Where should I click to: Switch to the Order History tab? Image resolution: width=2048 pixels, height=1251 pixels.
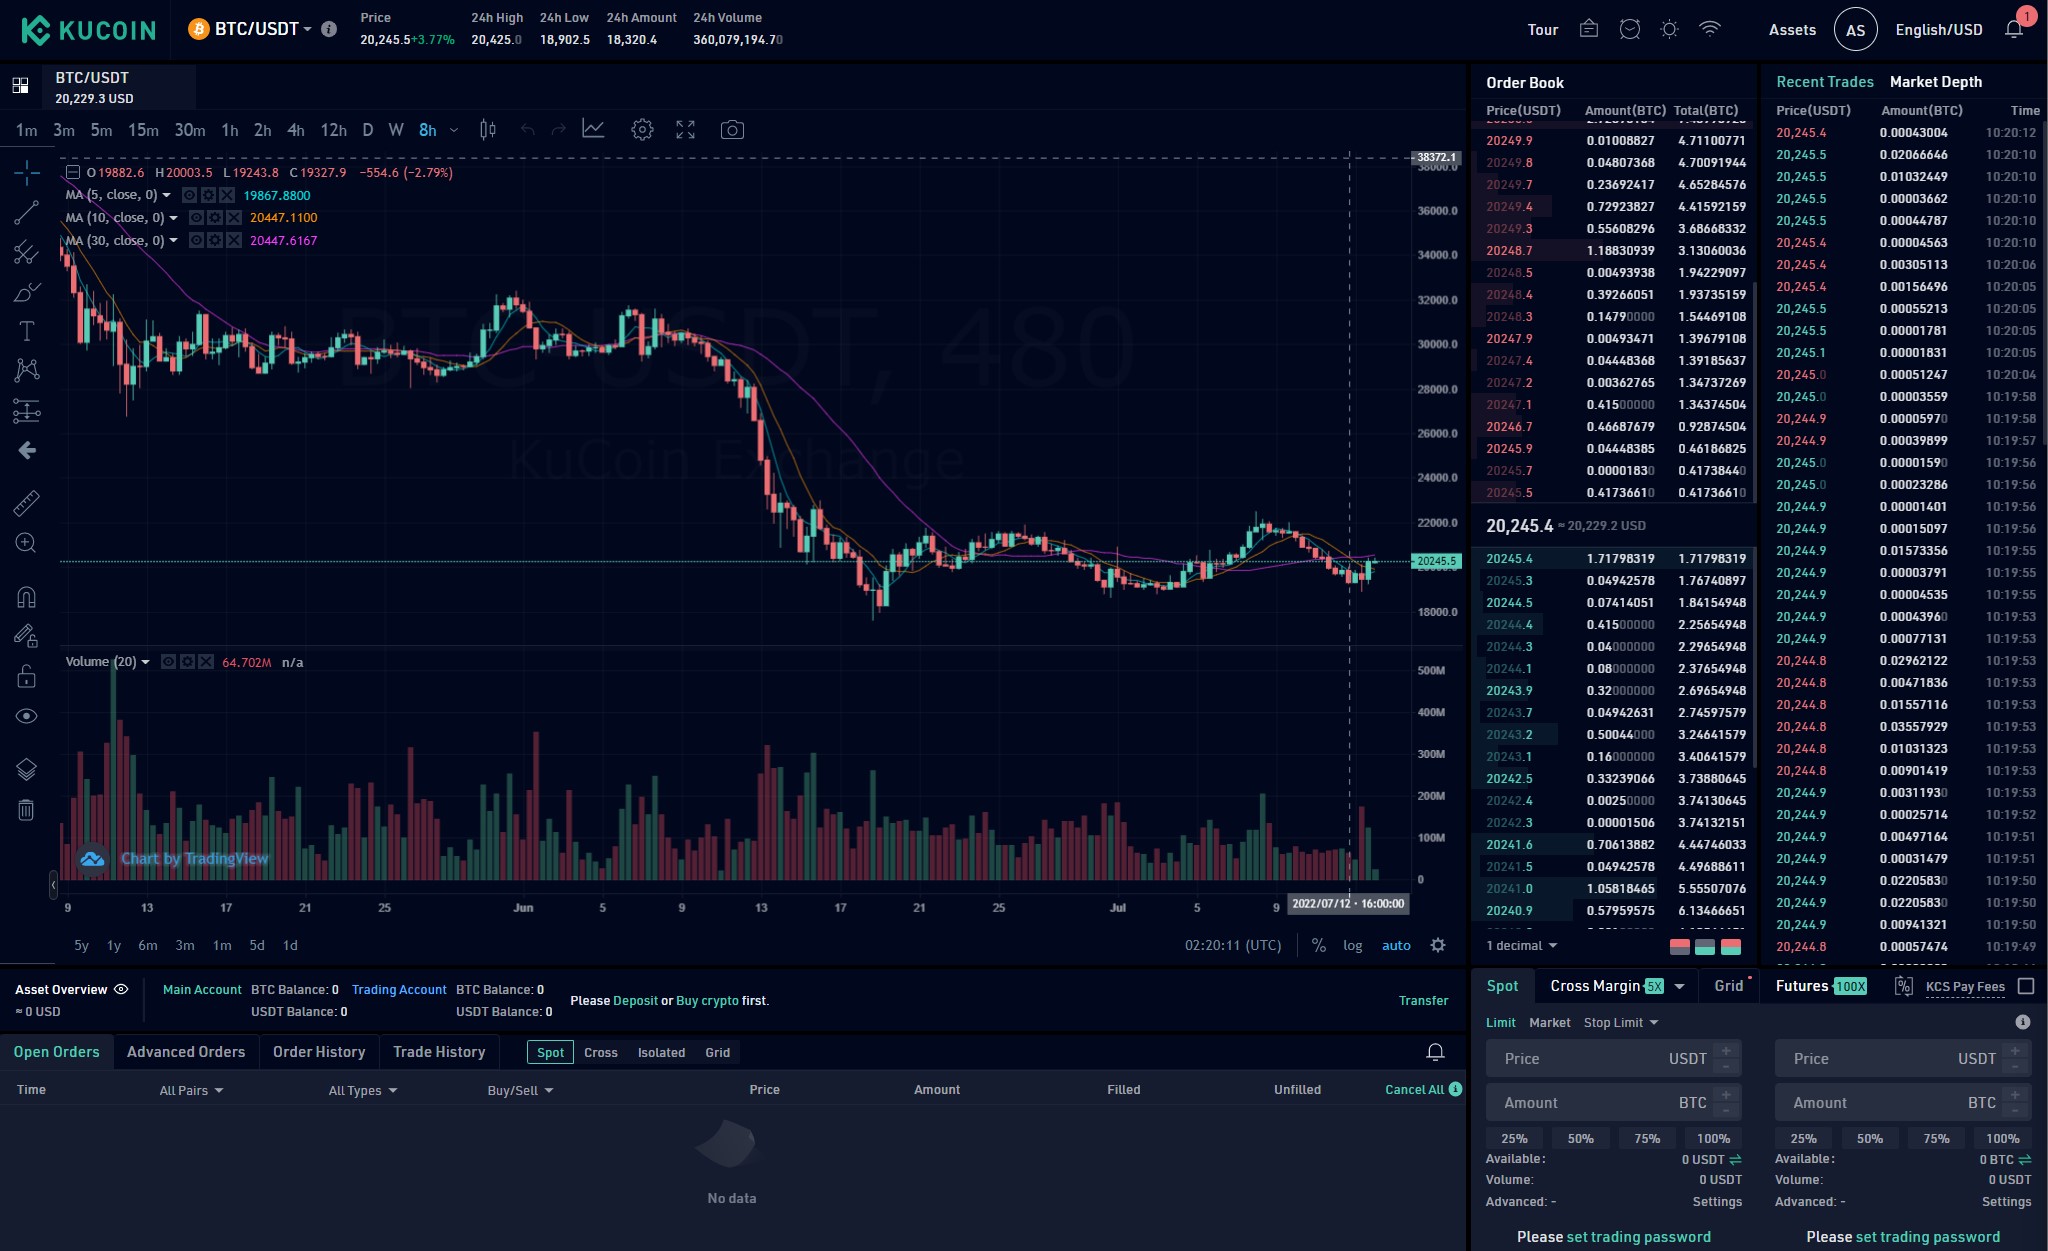pyautogui.click(x=319, y=1052)
